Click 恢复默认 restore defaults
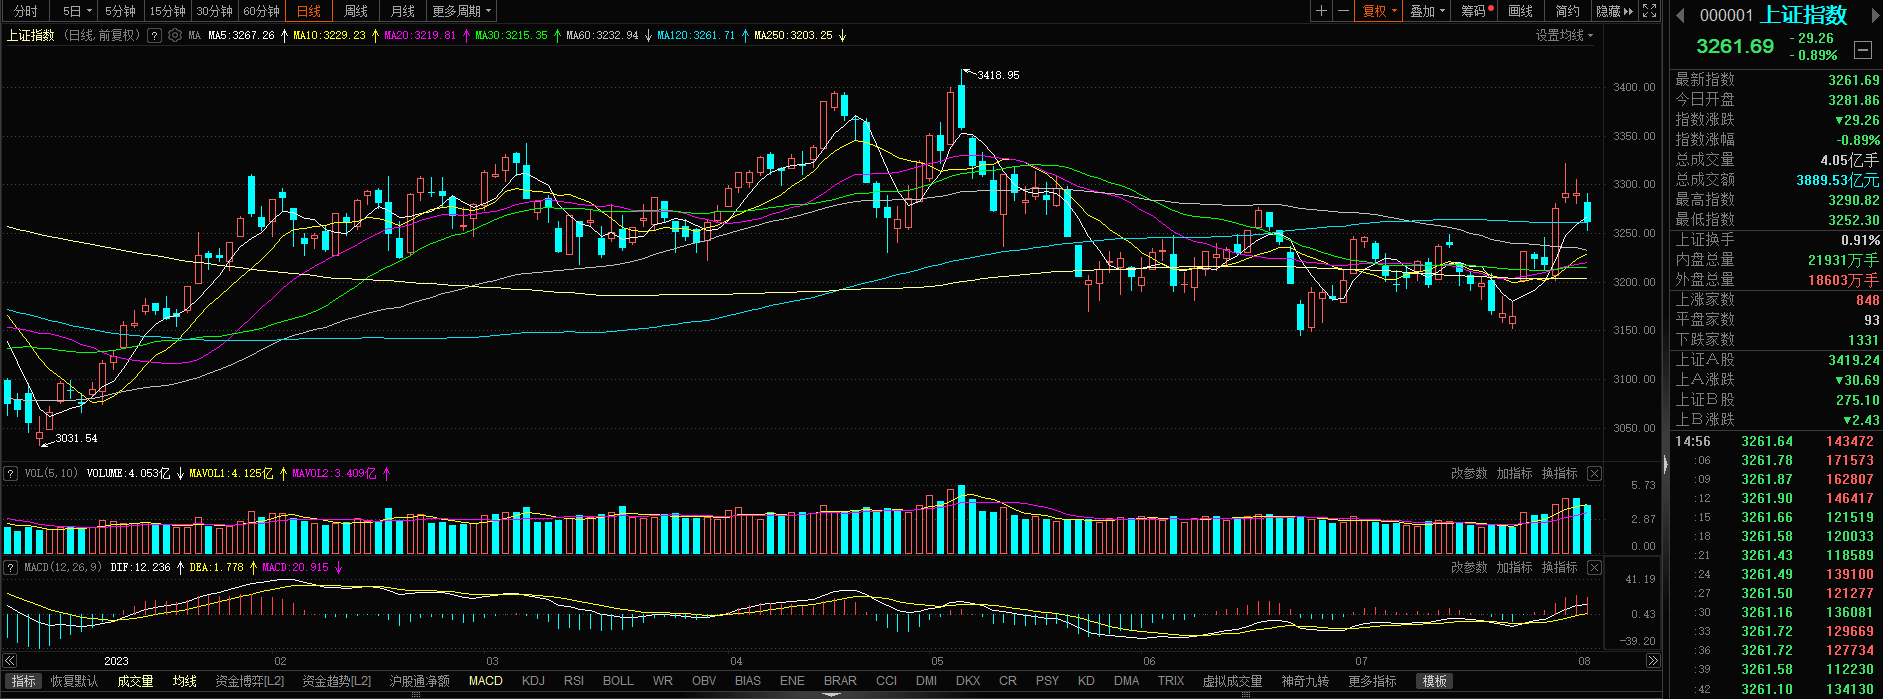 coord(74,681)
